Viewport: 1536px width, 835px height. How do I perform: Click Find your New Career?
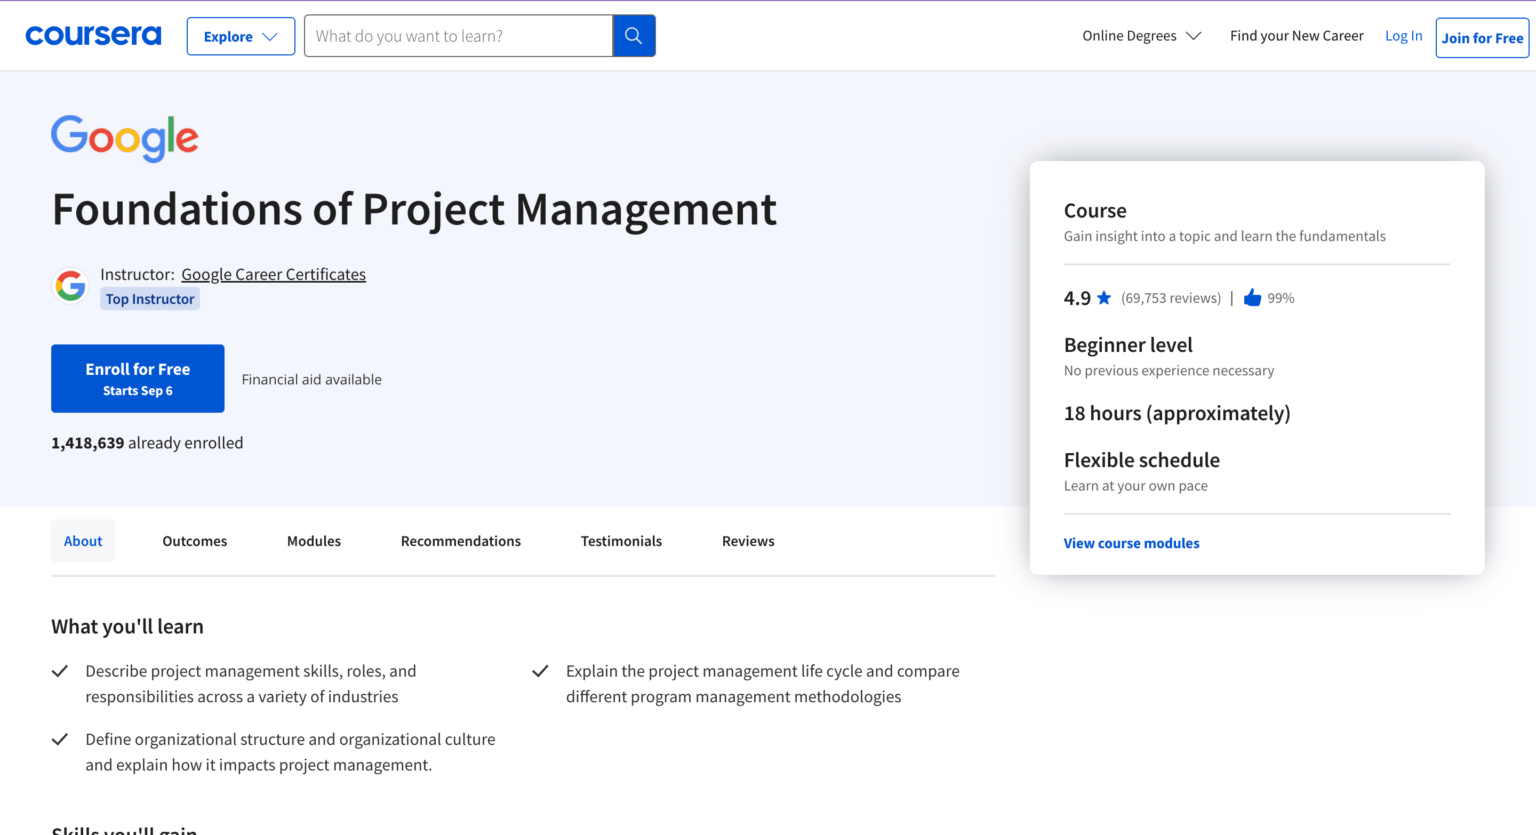point(1296,35)
